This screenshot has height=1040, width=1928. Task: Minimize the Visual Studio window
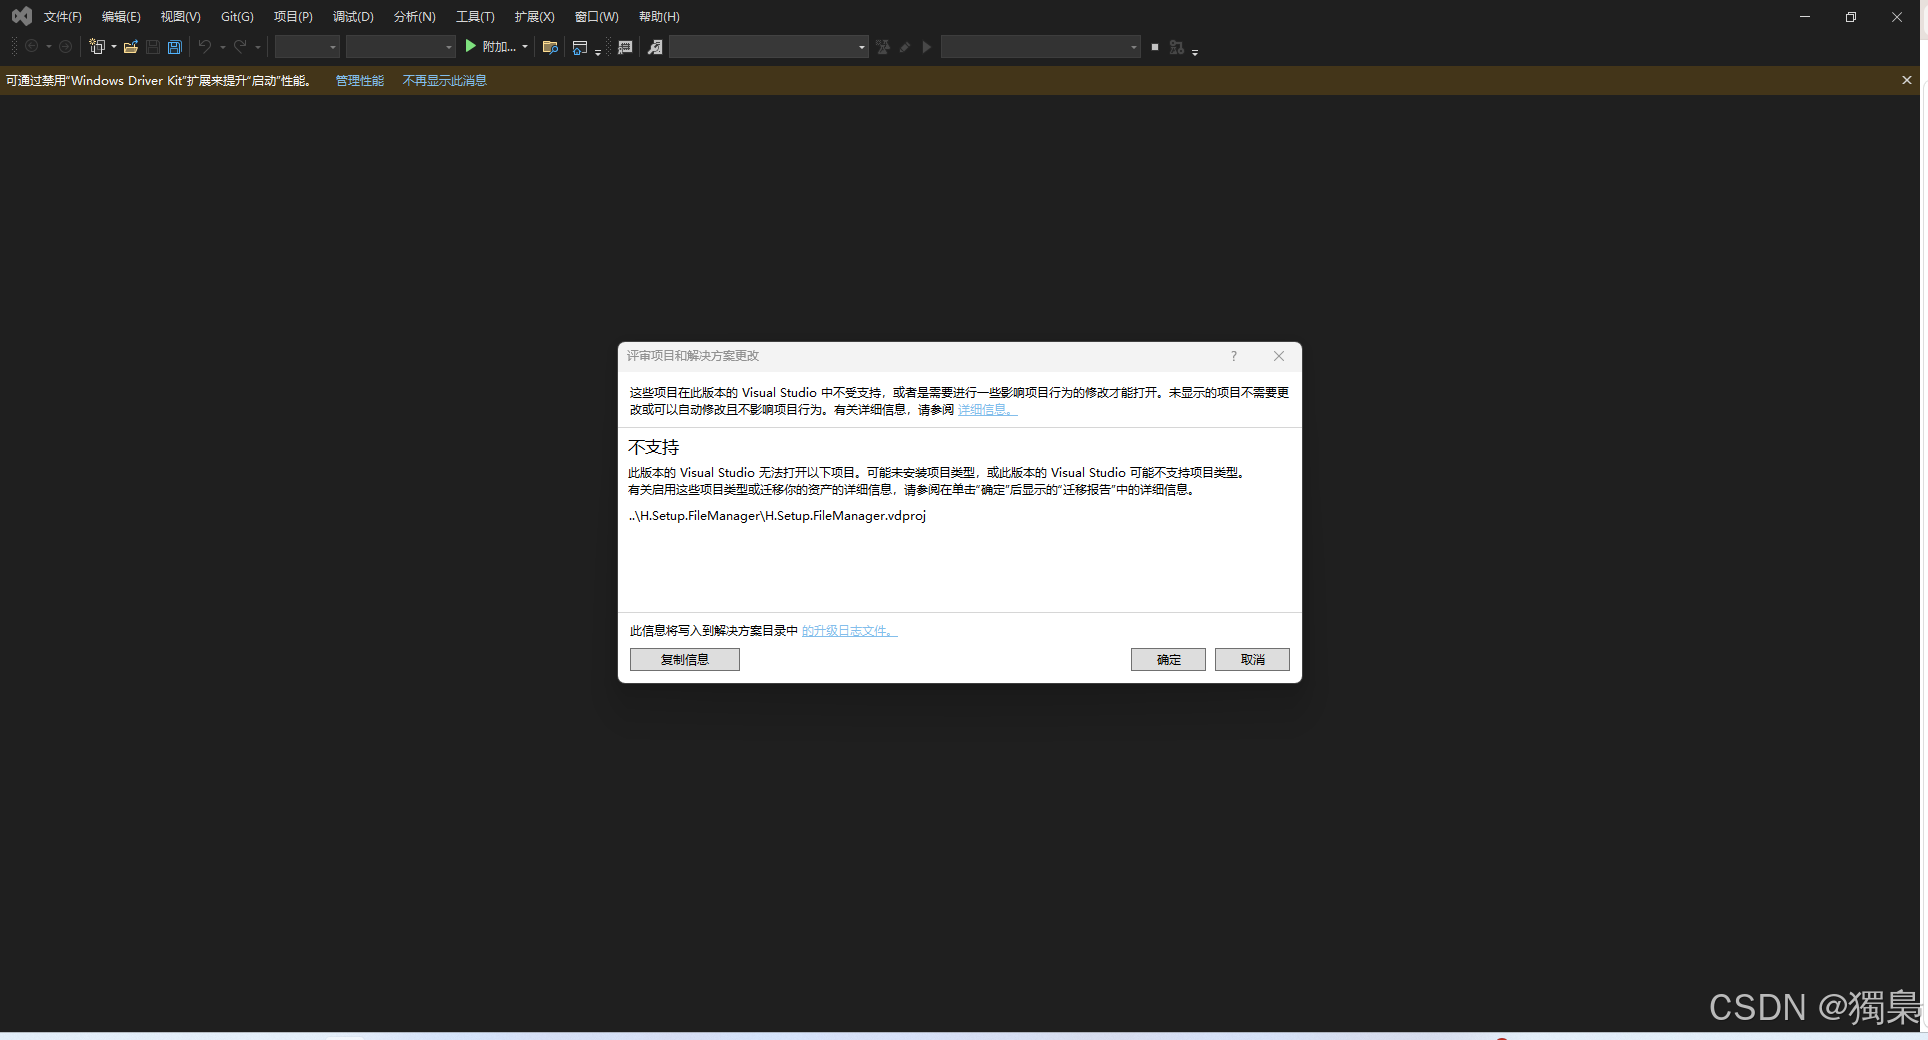[x=1805, y=16]
